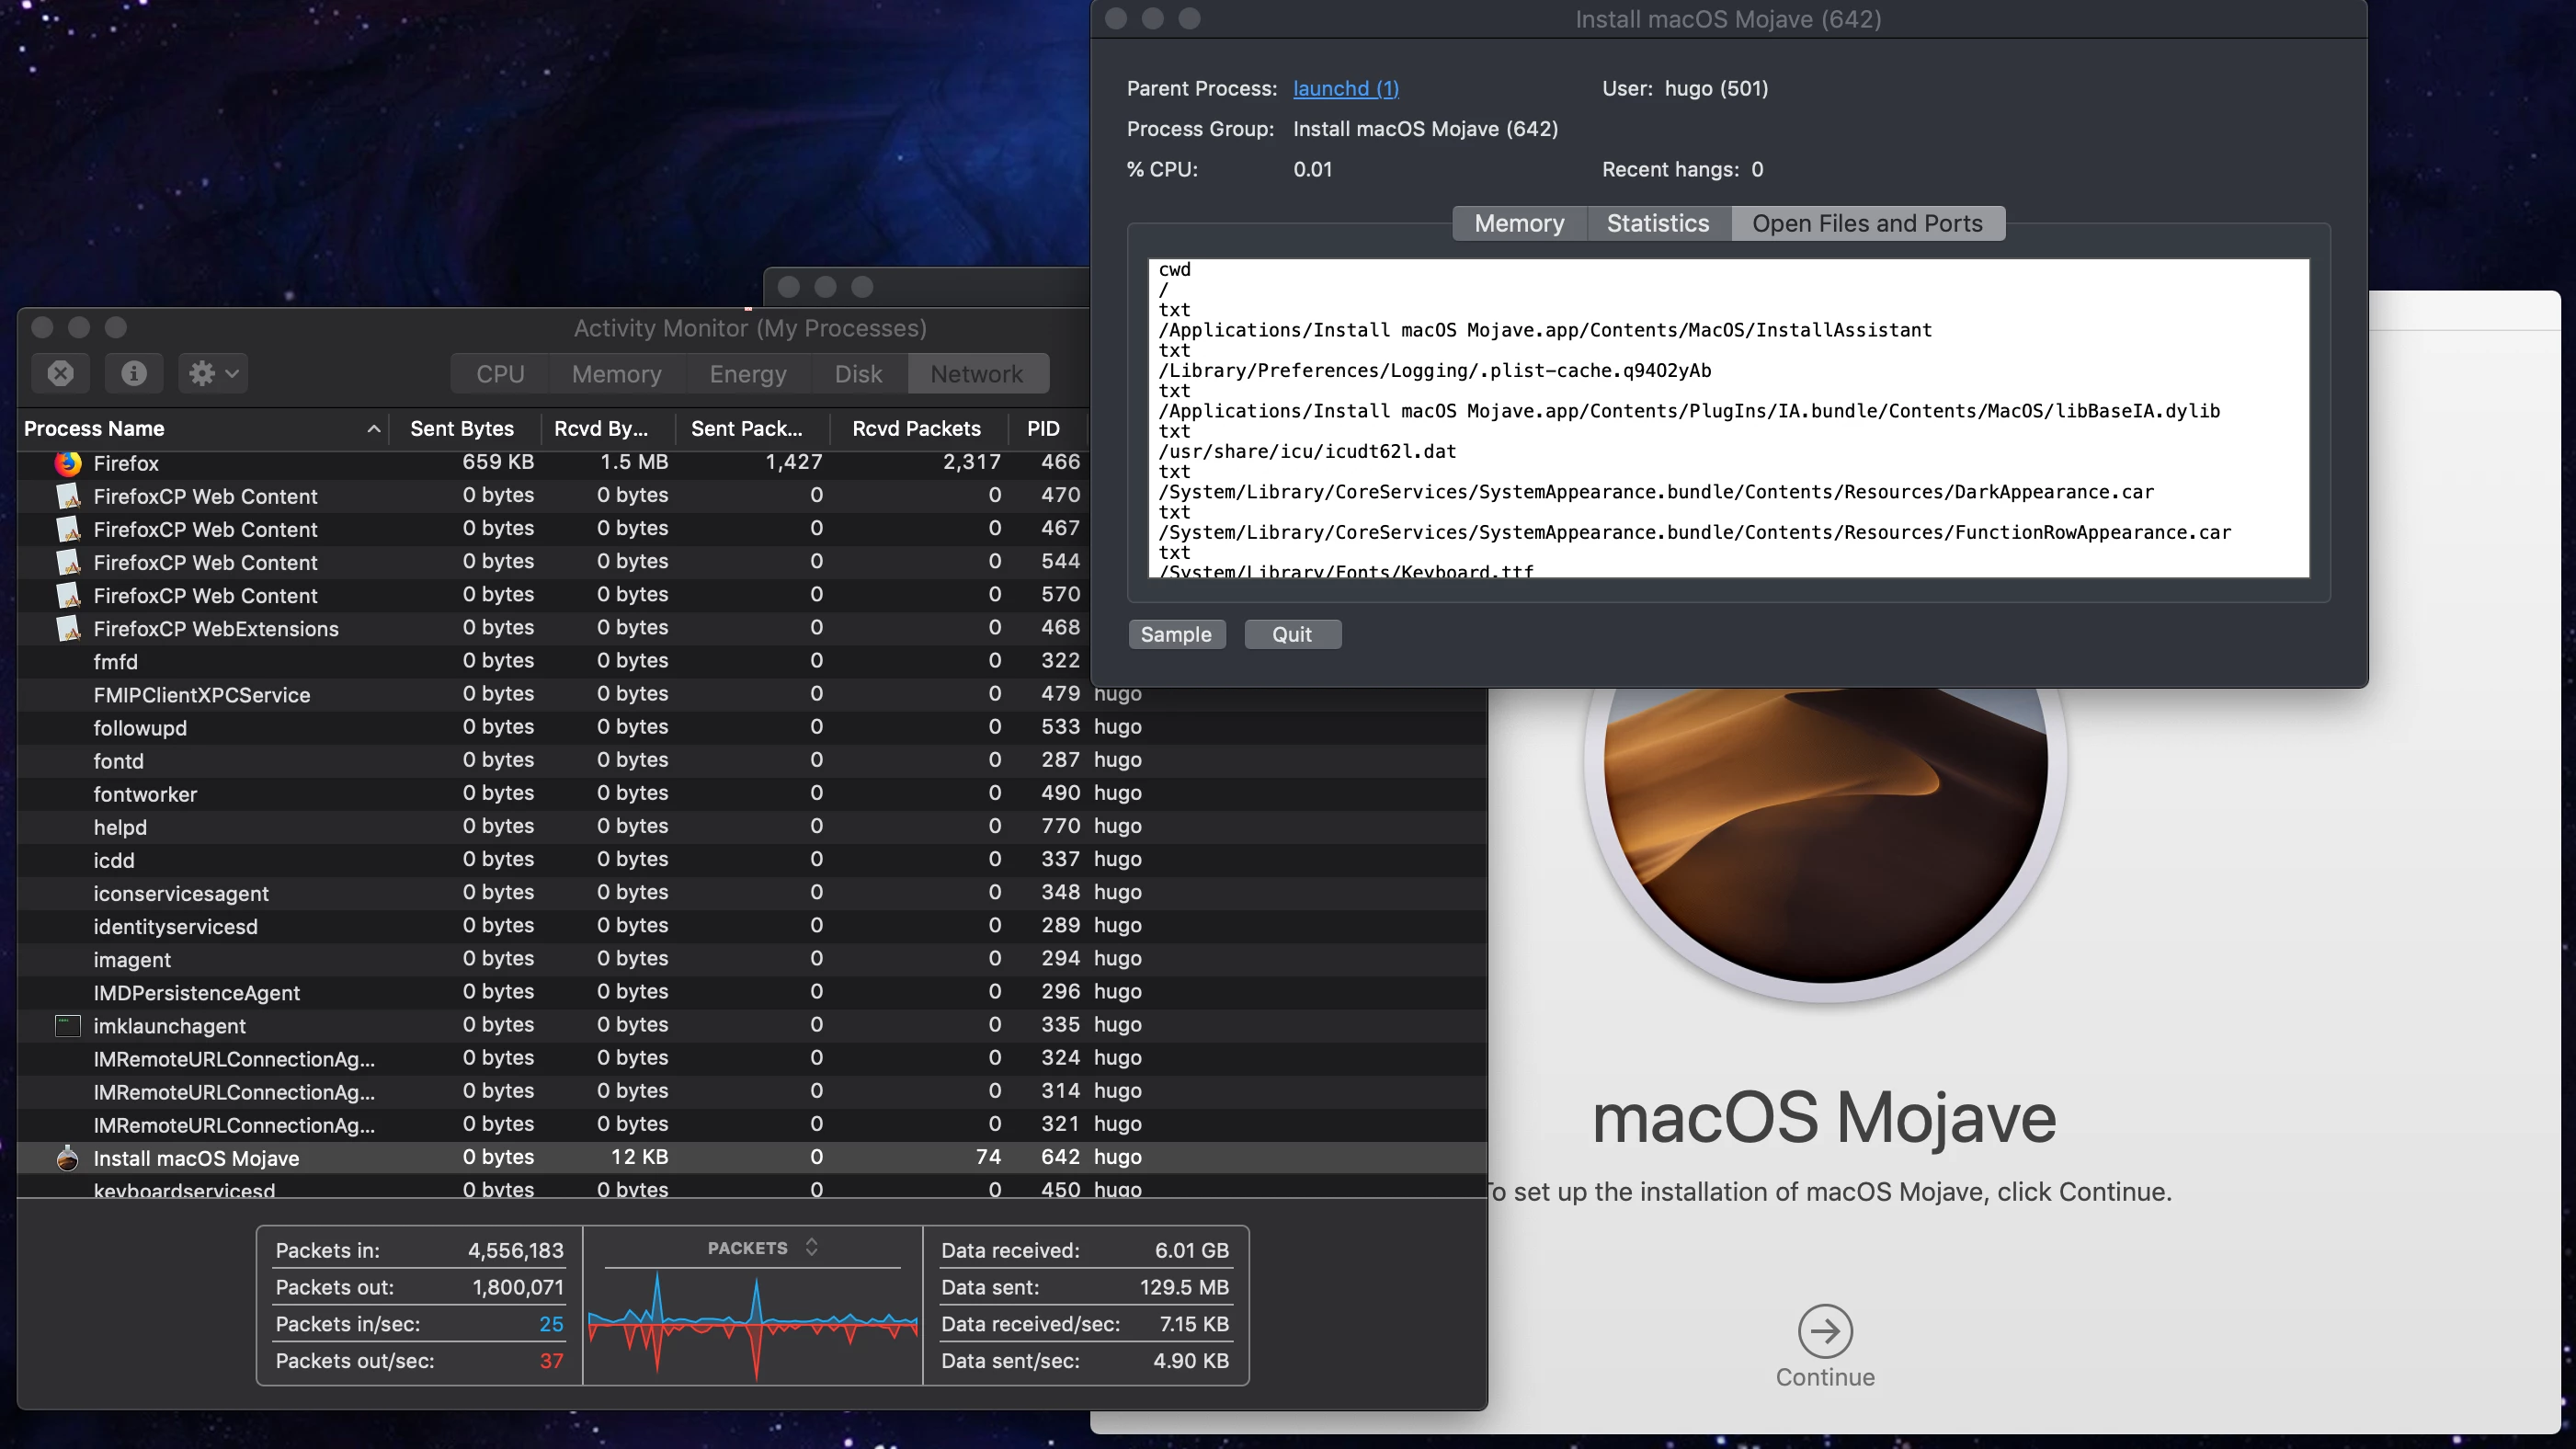Viewport: 2576px width, 1449px height.
Task: Click the launchd (1) parent process link
Action: 1345,88
